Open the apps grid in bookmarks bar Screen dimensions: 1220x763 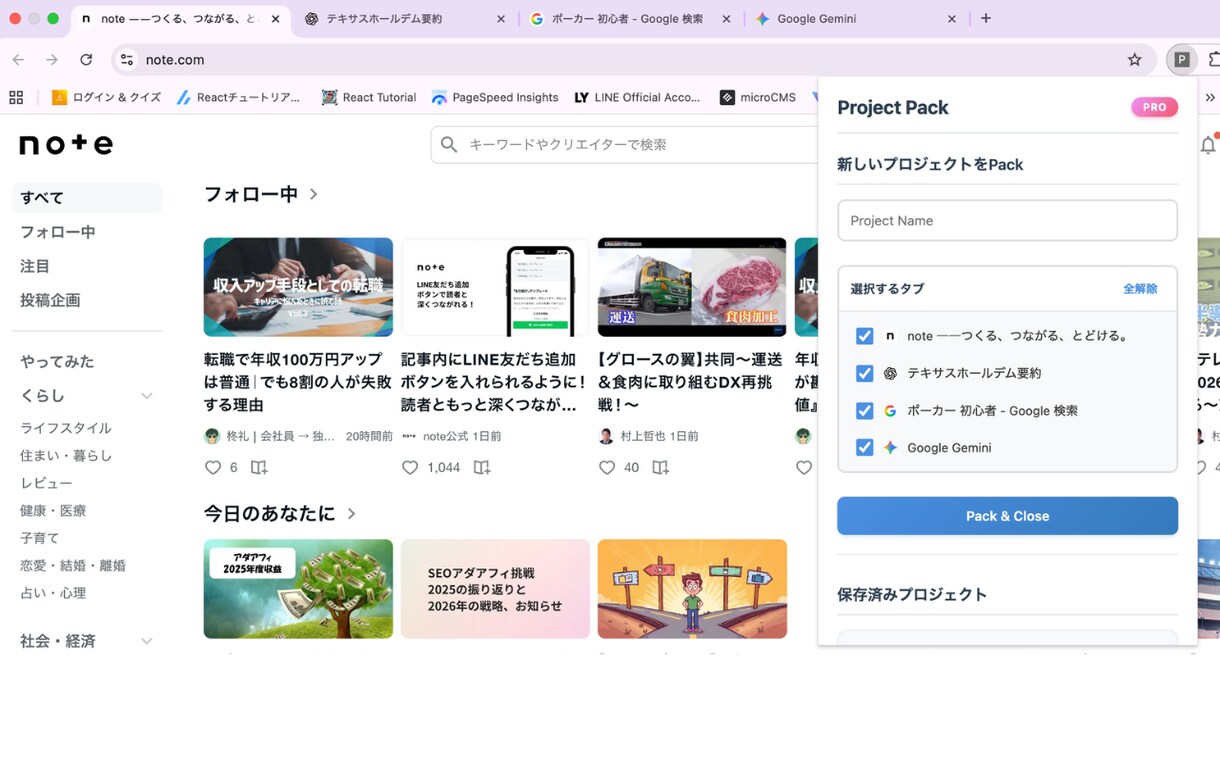tap(16, 97)
